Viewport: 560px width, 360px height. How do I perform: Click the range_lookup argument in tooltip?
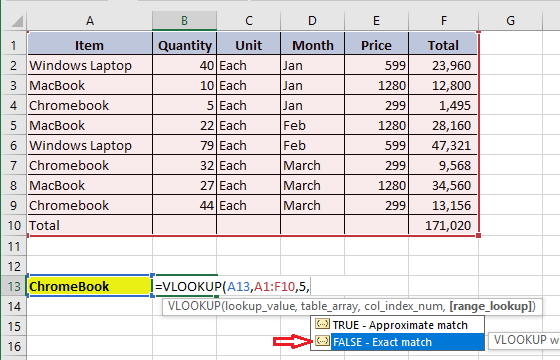(491, 306)
